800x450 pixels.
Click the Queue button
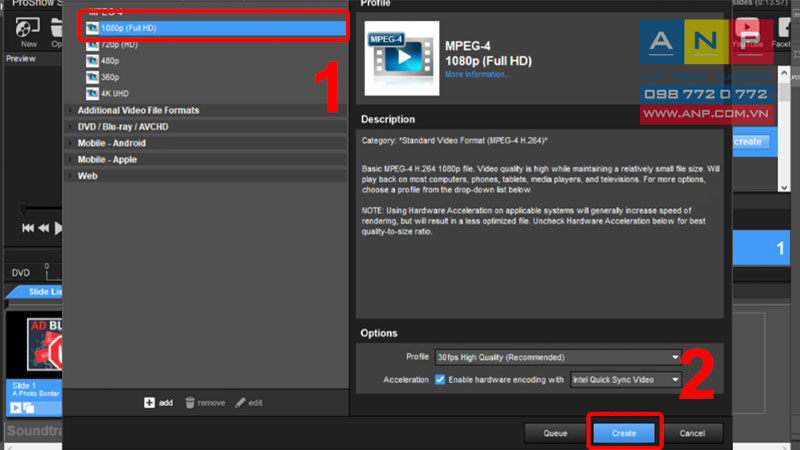point(555,433)
